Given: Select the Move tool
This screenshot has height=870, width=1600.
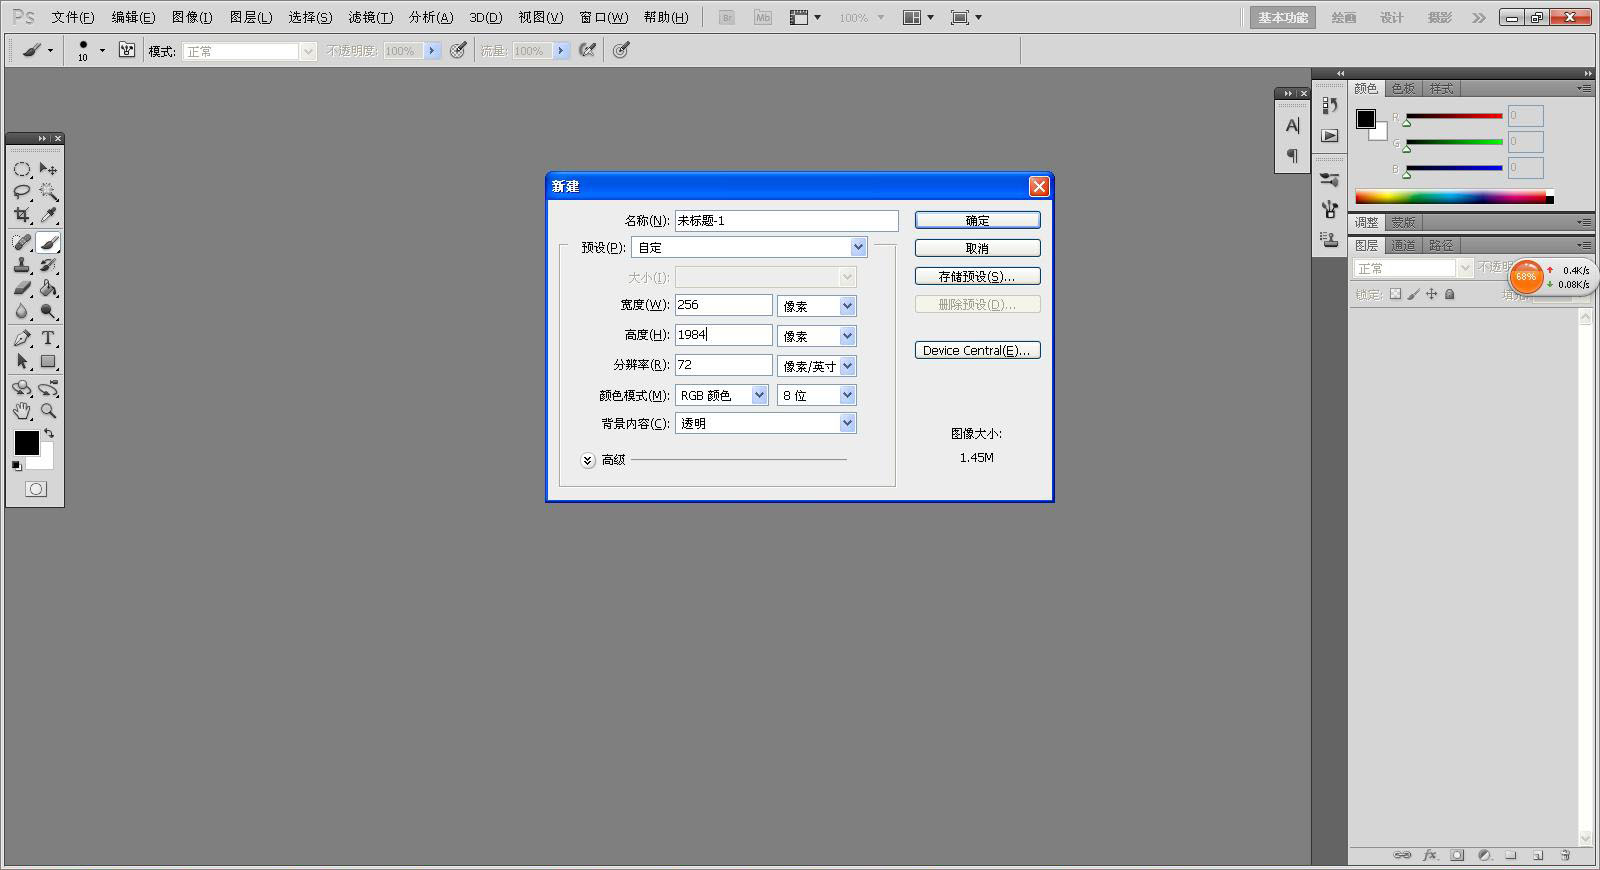Looking at the screenshot, I should (48, 169).
